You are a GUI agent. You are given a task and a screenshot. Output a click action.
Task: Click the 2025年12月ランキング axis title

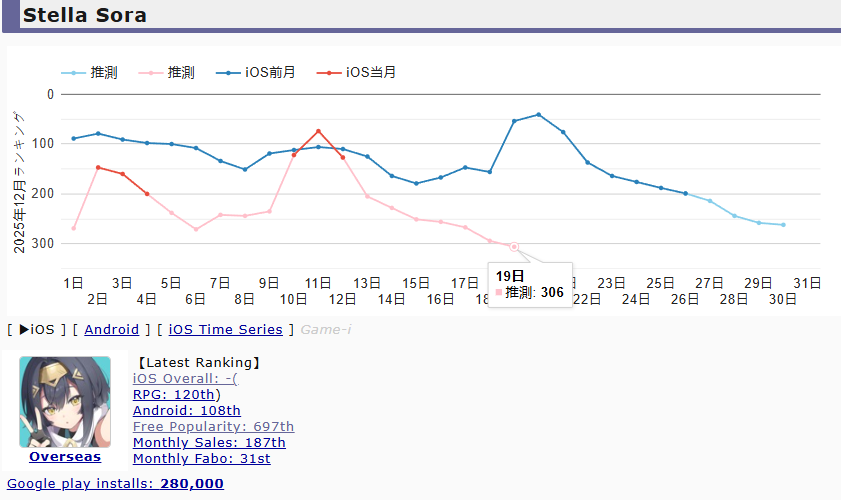coord(19,182)
